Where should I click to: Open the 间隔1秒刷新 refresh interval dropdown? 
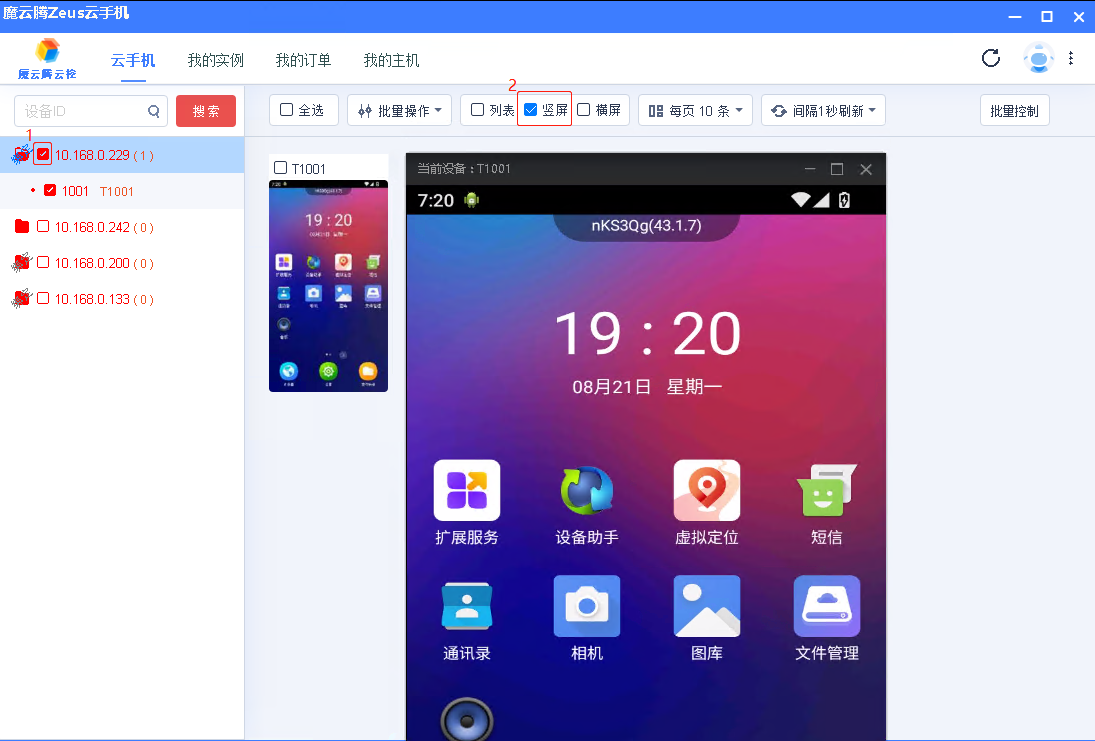823,110
